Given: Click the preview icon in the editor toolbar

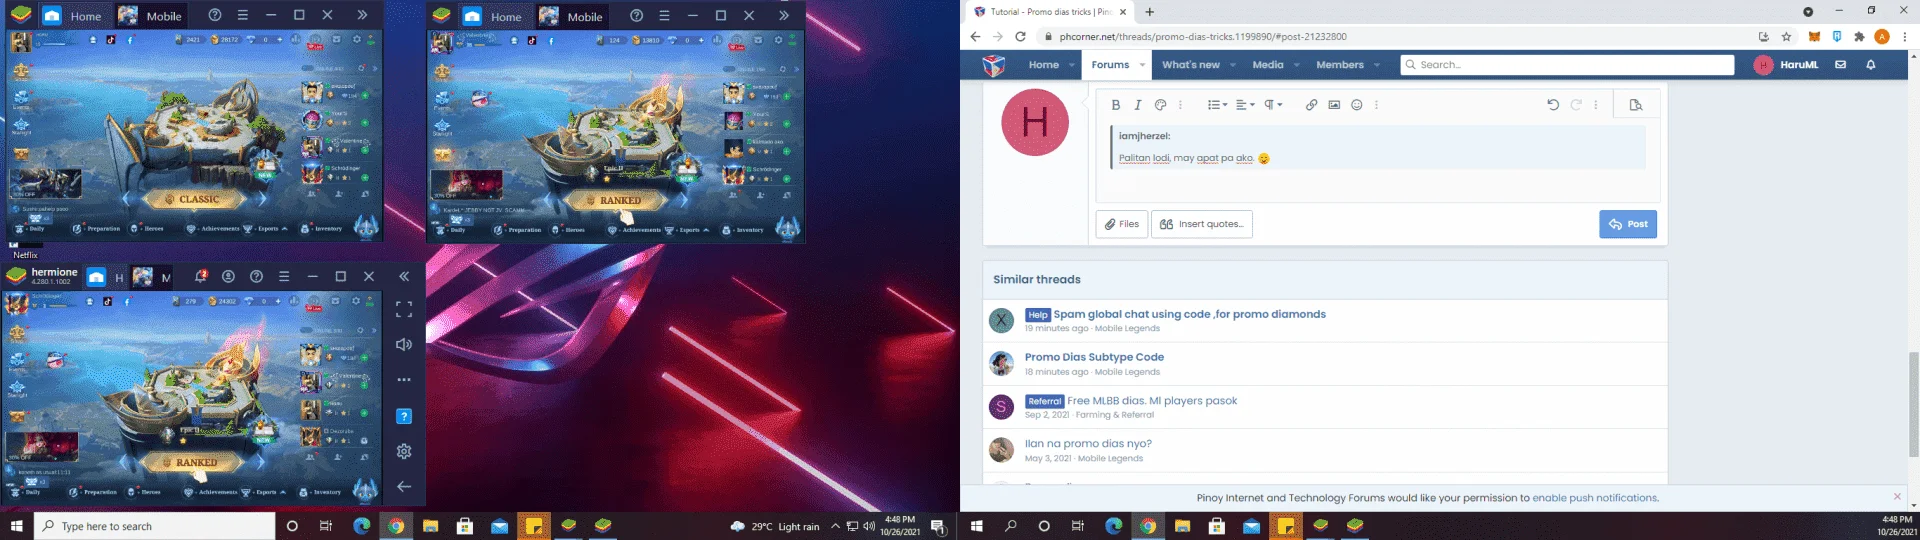Looking at the screenshot, I should pos(1636,105).
